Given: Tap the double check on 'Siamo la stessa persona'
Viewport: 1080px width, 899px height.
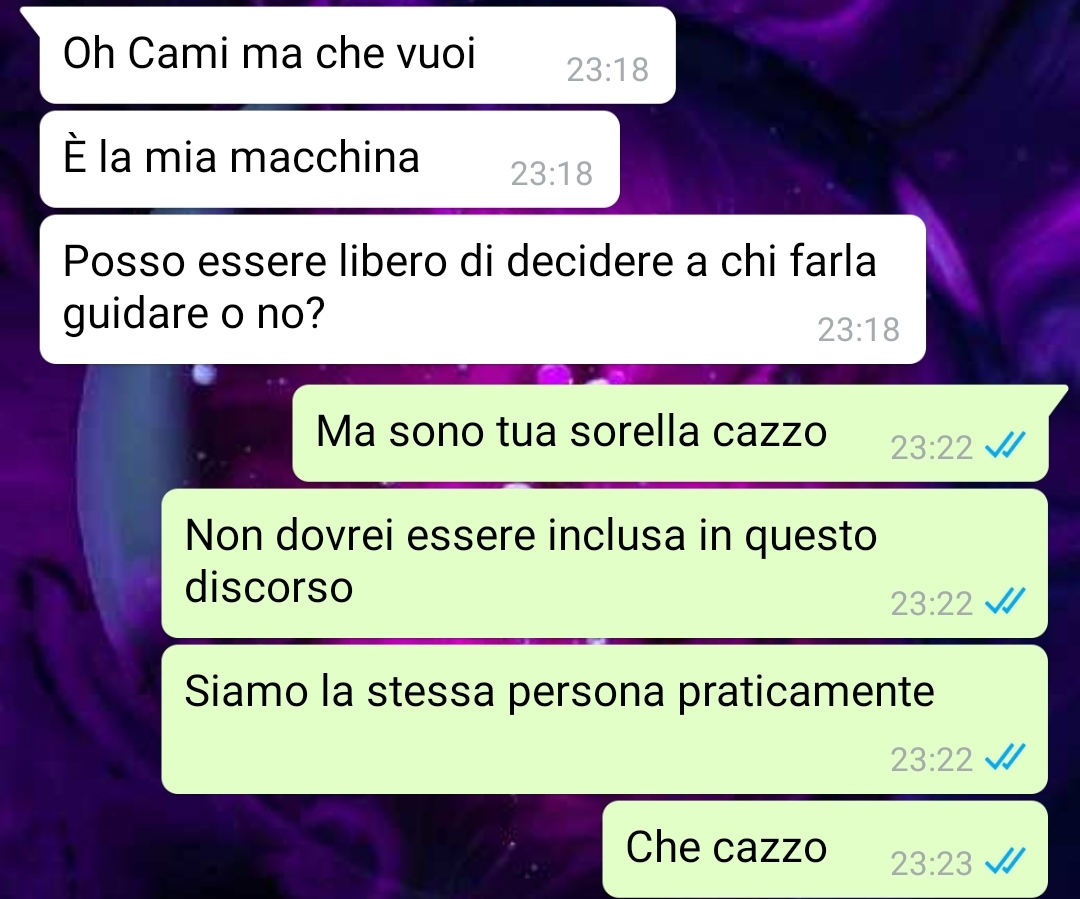Looking at the screenshot, I should (1005, 758).
